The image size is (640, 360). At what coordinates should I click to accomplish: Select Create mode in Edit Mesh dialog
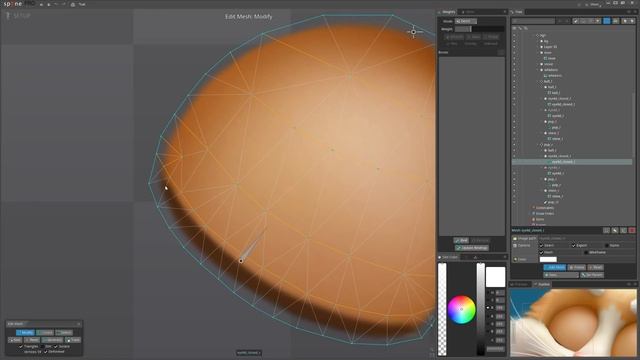pos(45,333)
